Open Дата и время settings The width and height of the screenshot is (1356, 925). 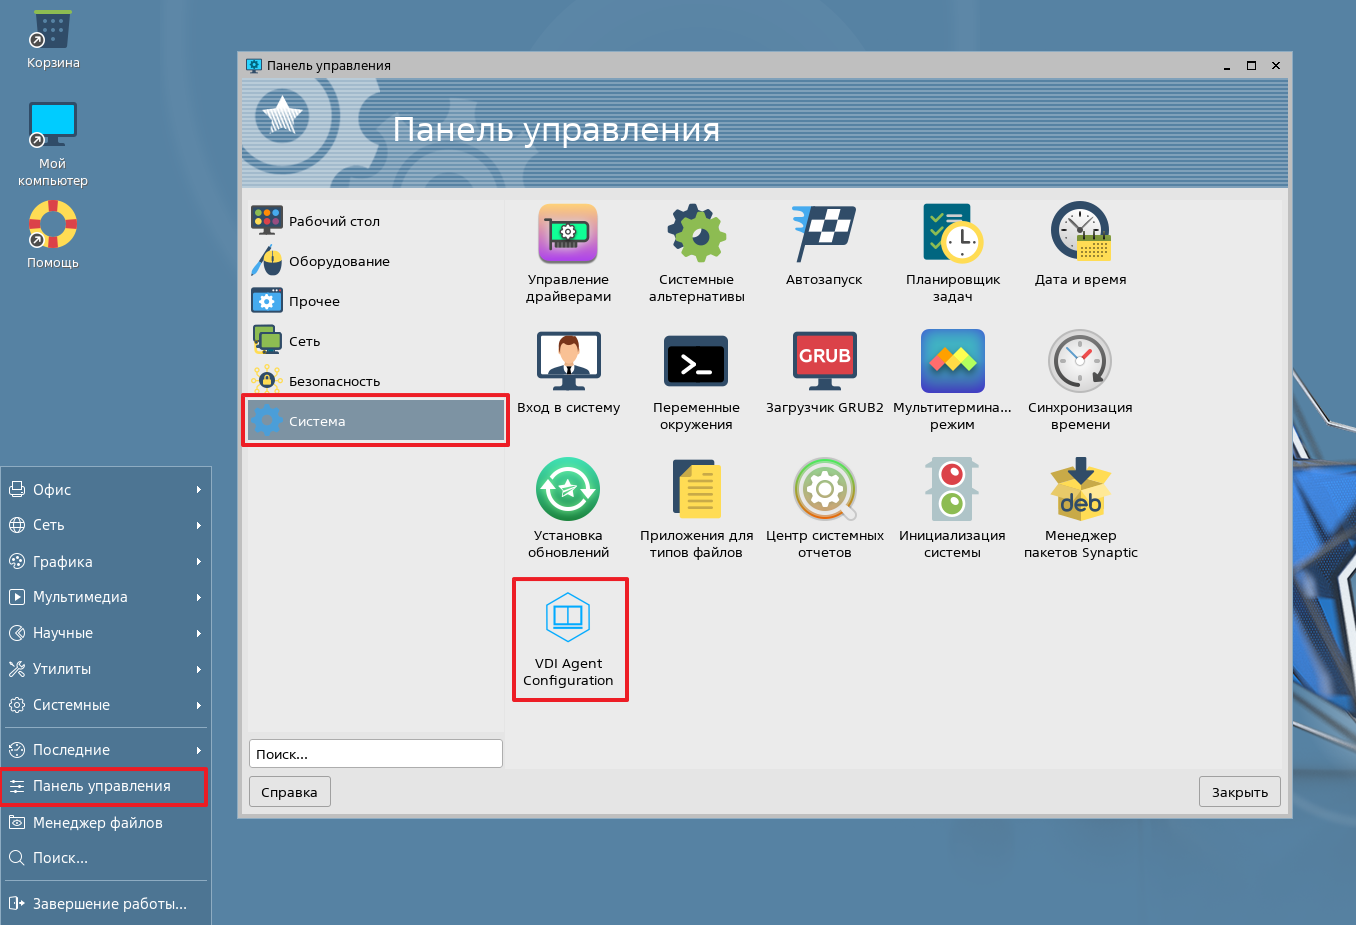(x=1080, y=234)
